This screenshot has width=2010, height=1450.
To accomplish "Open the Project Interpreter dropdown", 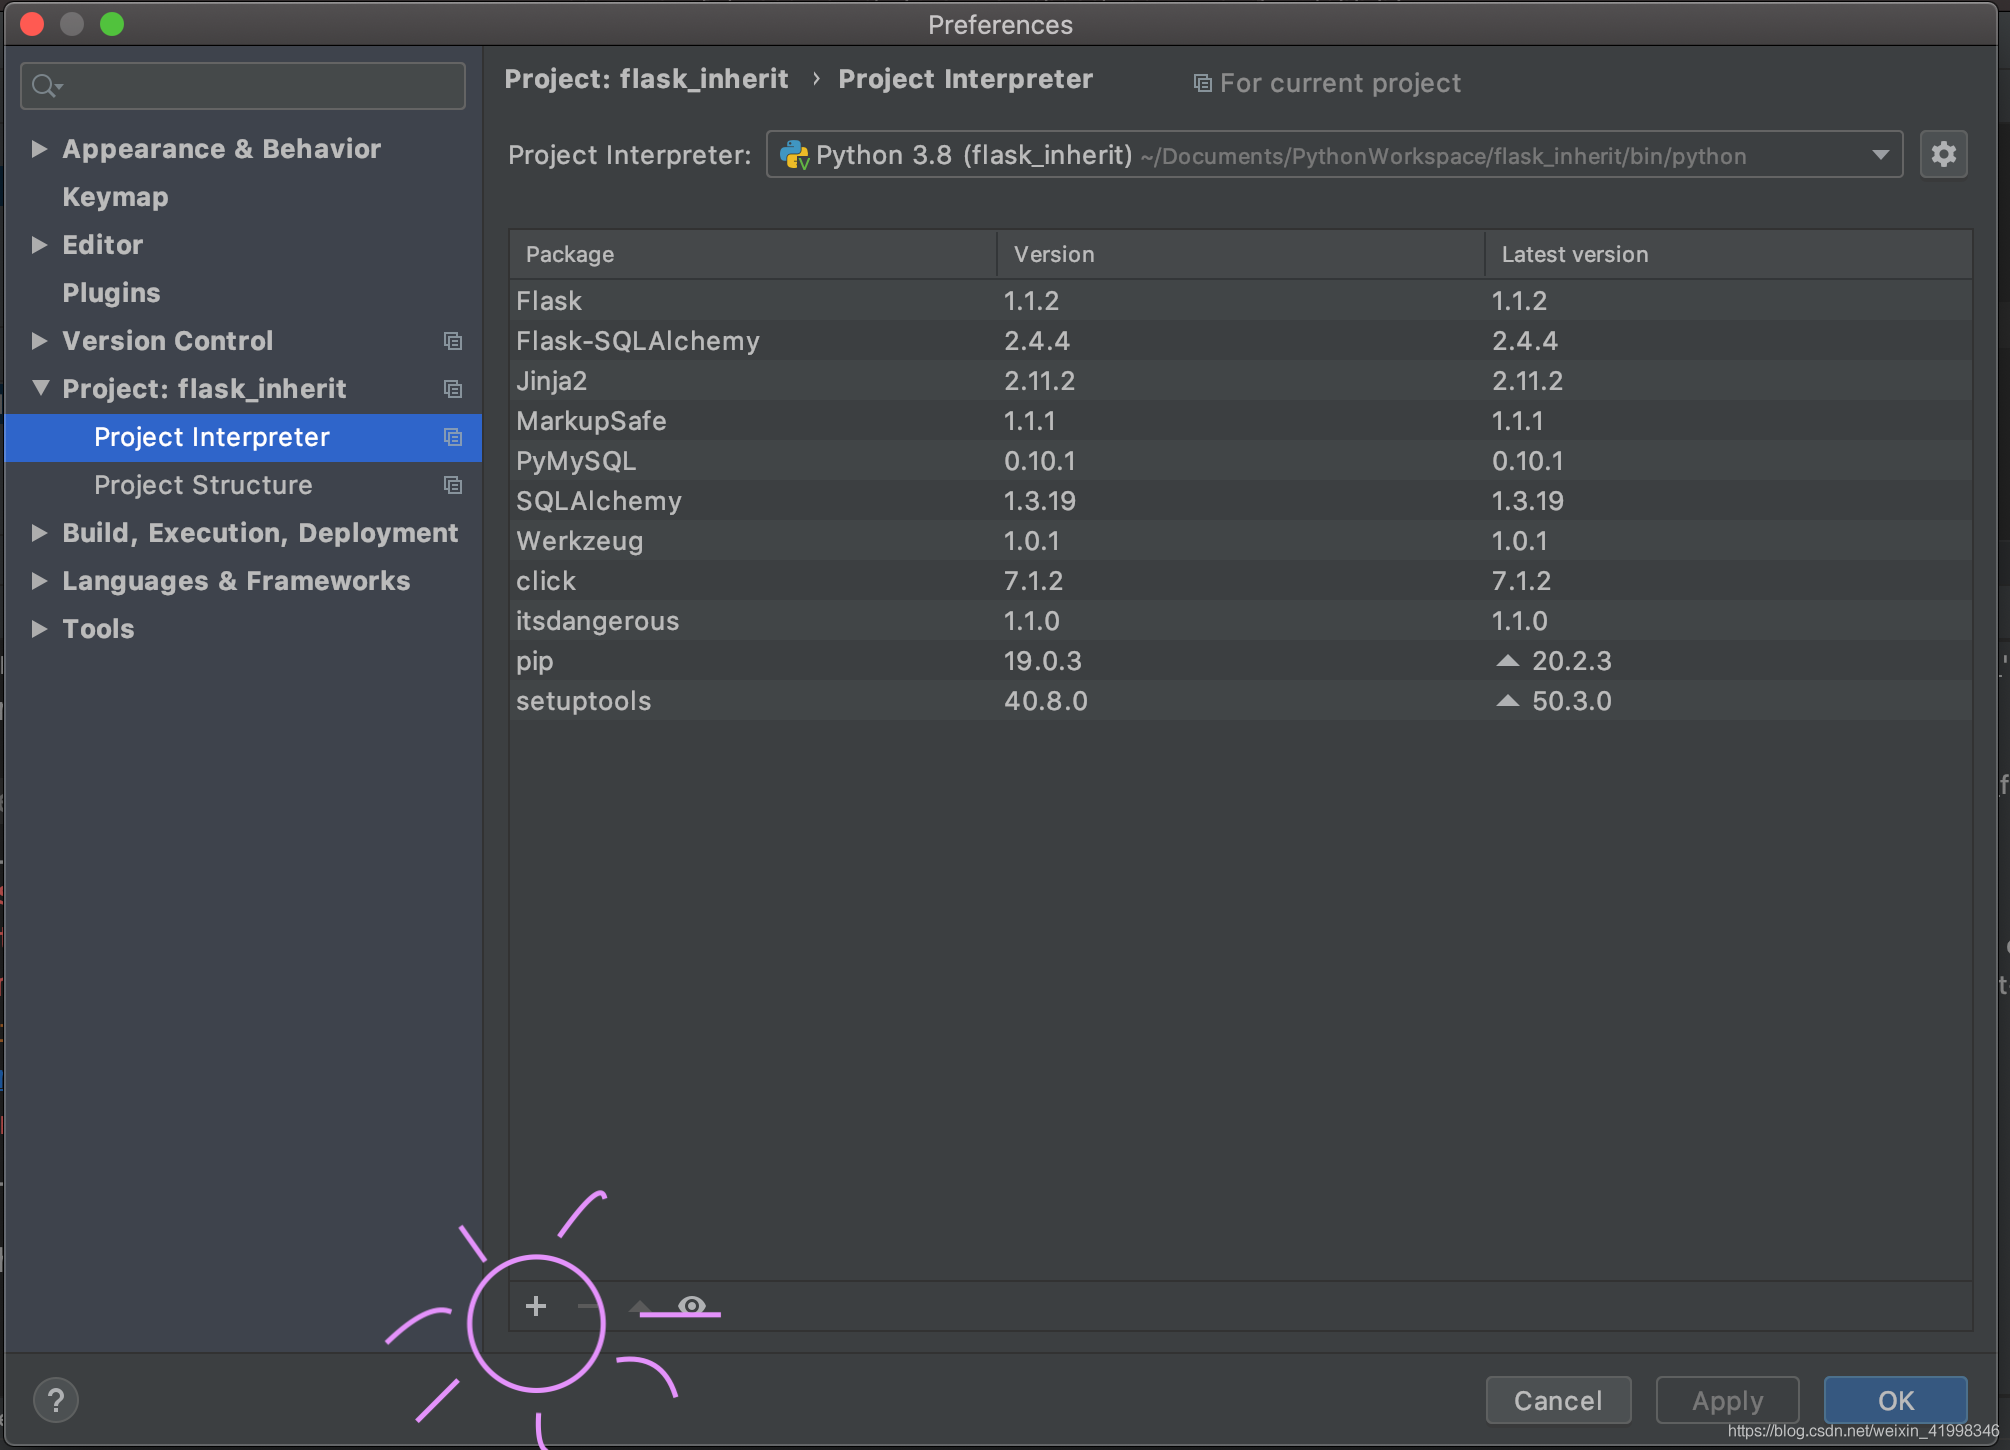I will tap(1334, 155).
